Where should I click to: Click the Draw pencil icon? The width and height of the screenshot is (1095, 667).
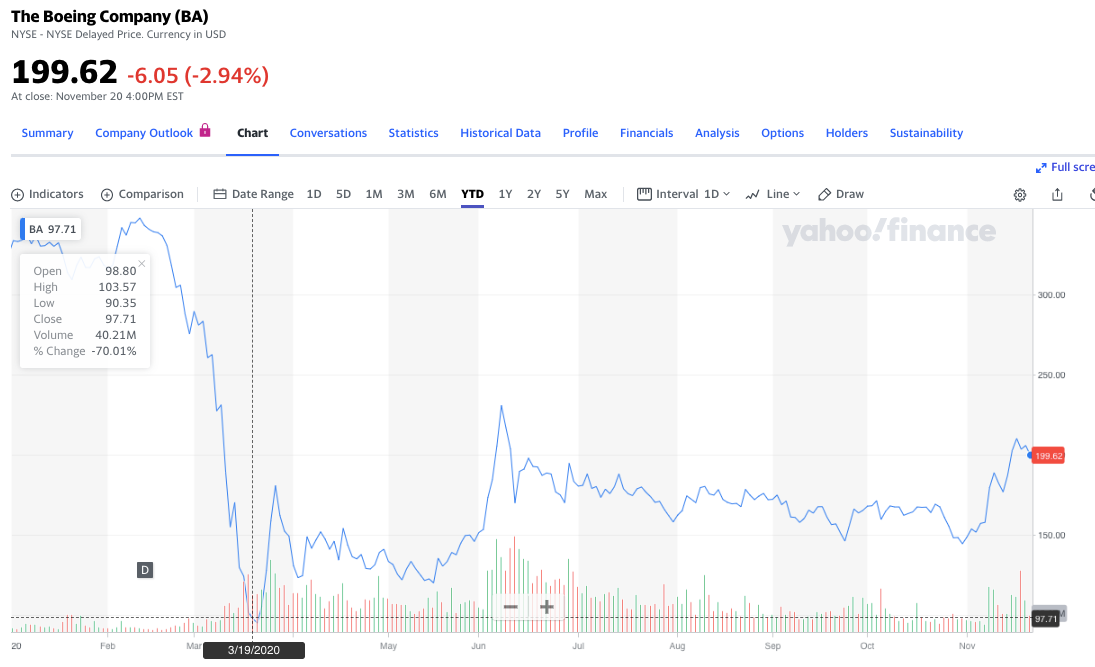click(x=824, y=194)
